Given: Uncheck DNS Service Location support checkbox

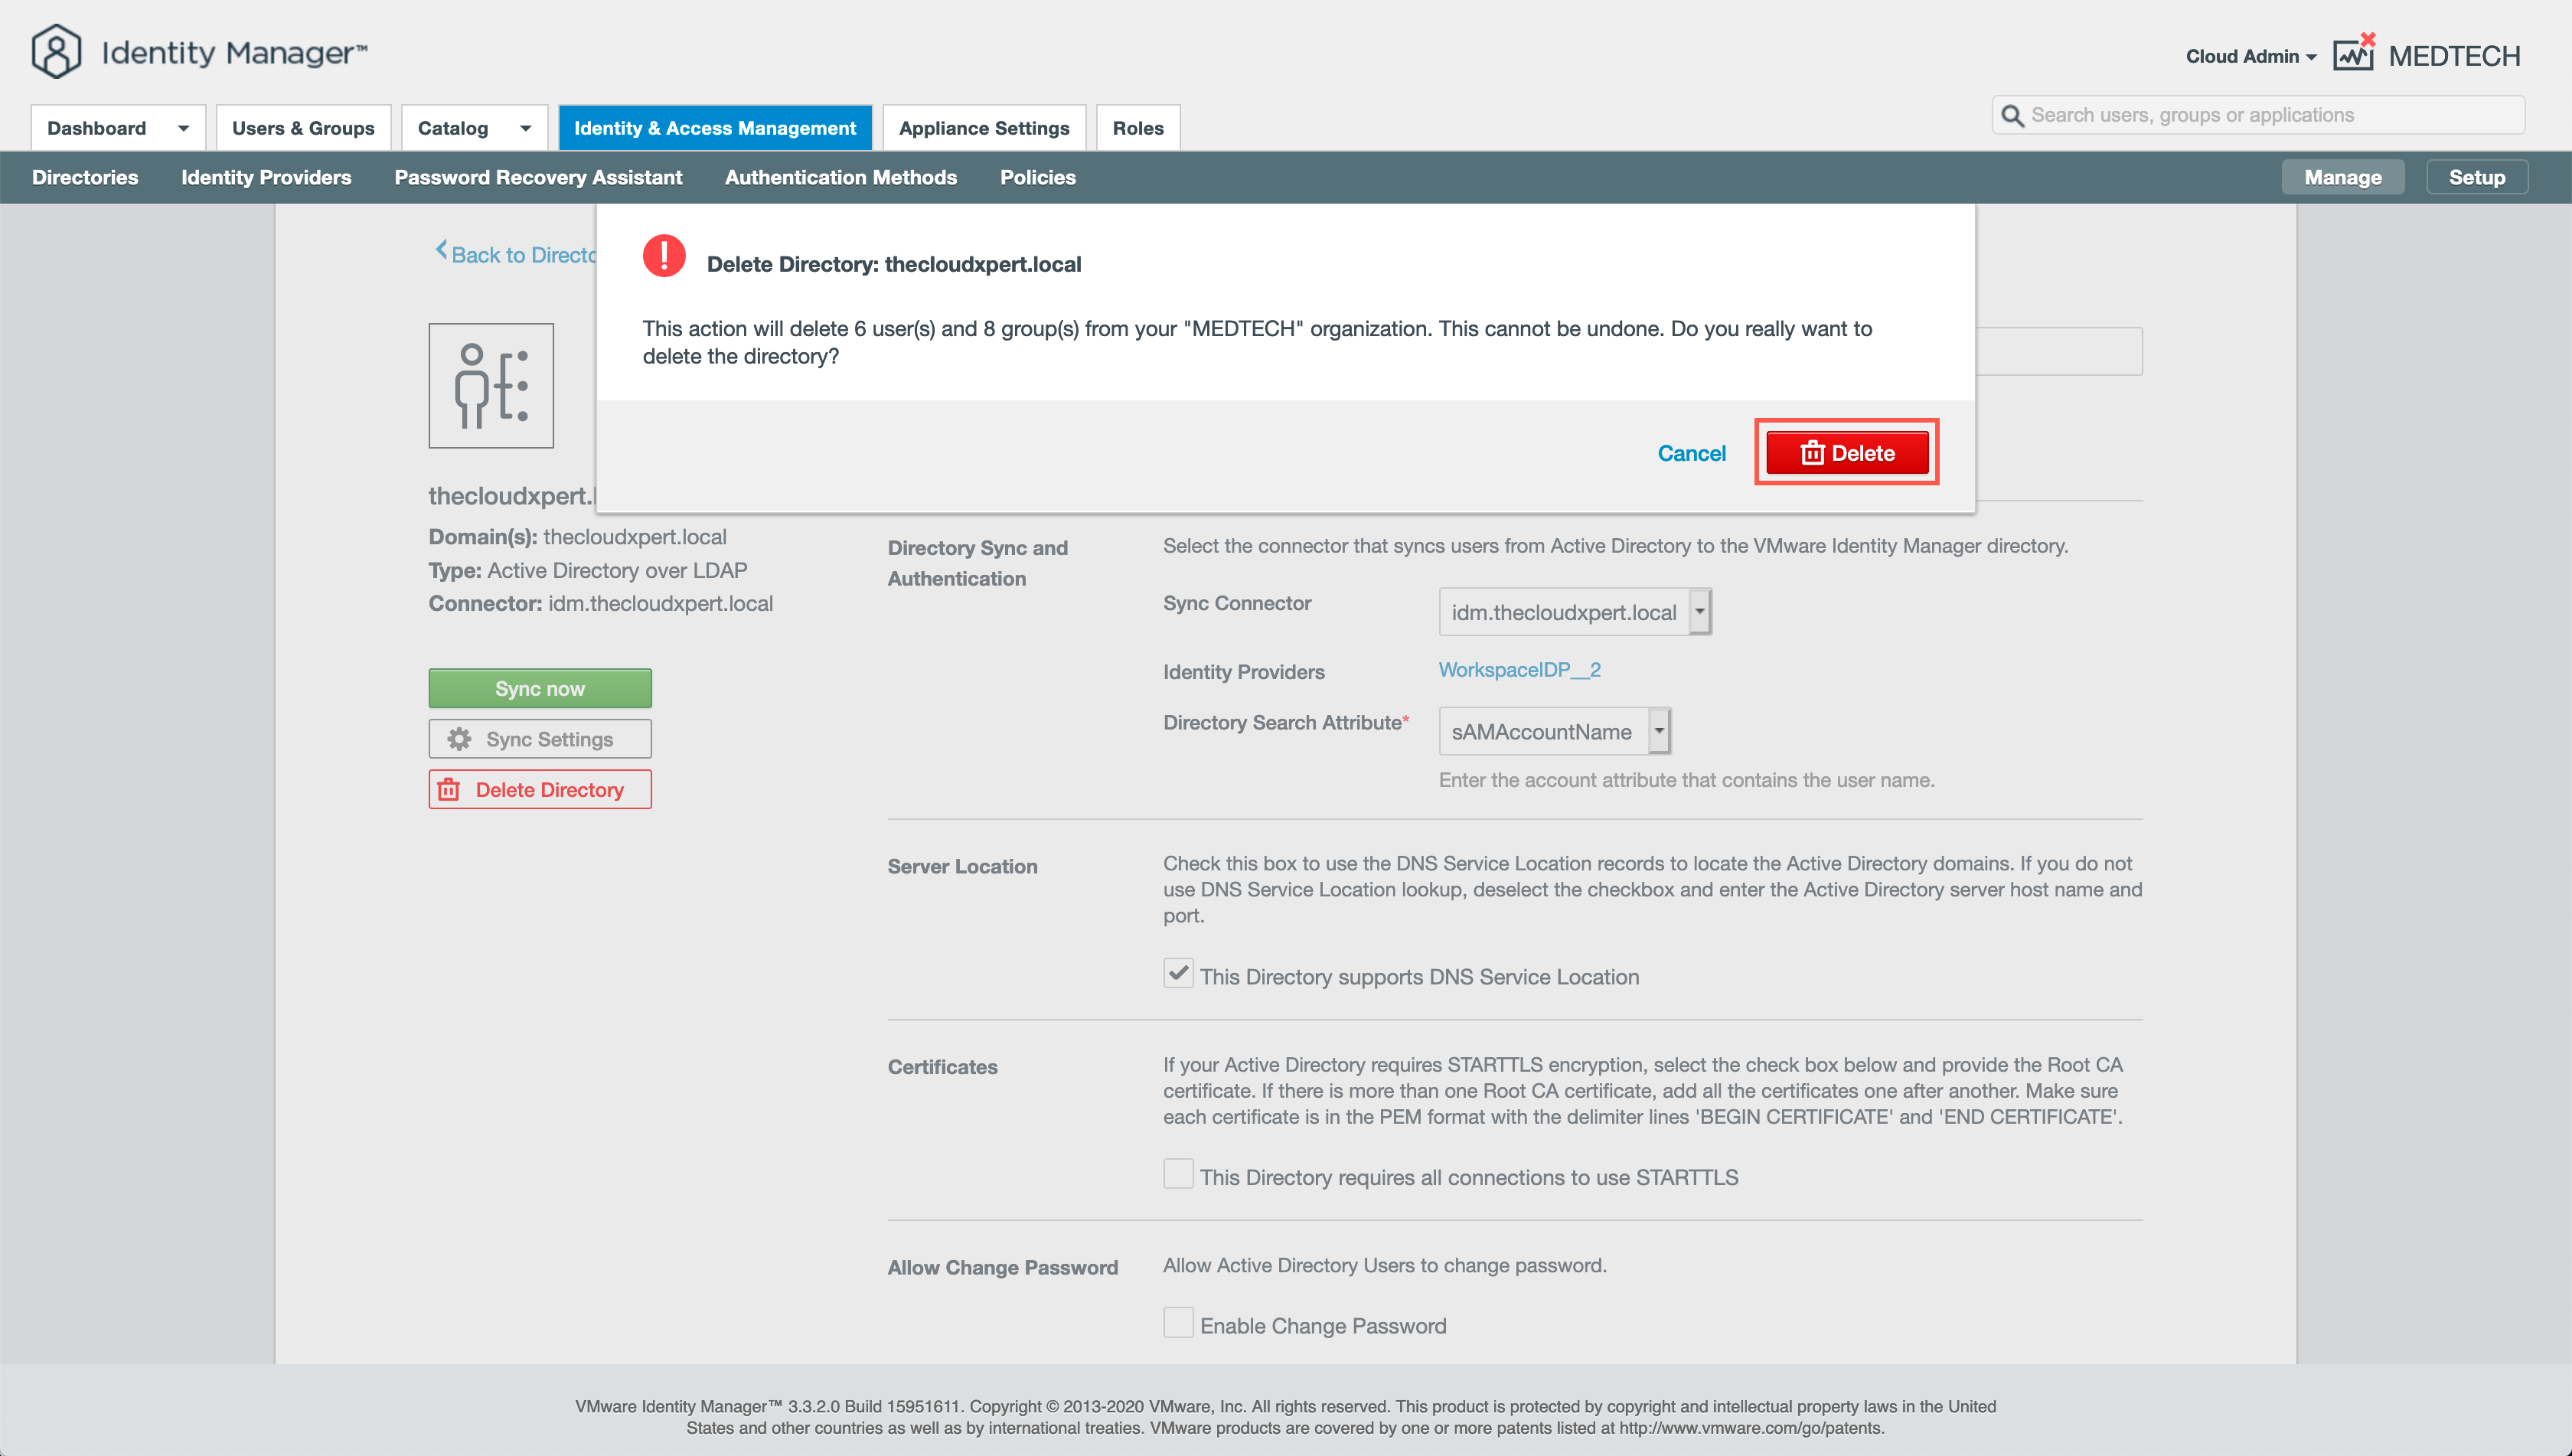Looking at the screenshot, I should [1178, 974].
